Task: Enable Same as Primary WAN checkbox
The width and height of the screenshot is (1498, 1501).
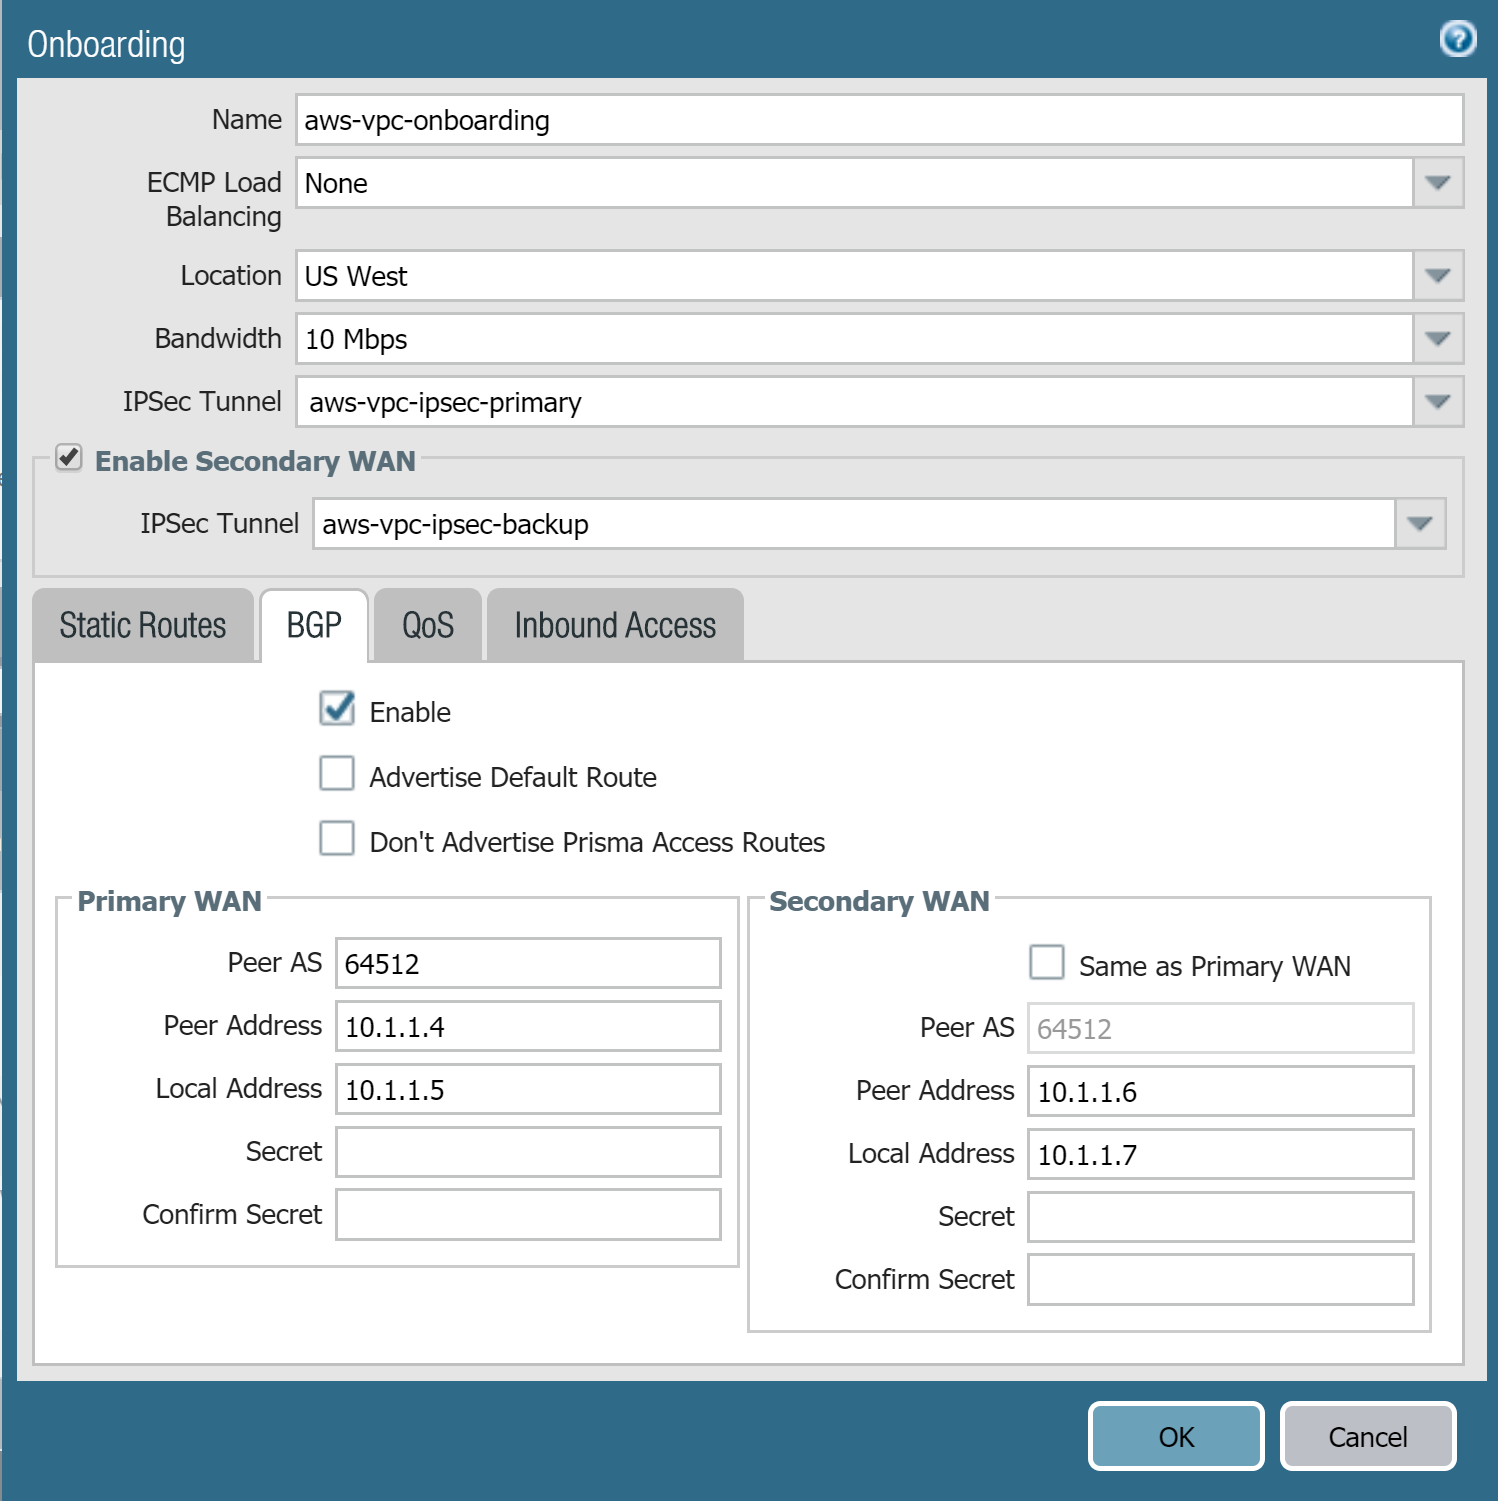Action: pyautogui.click(x=1047, y=963)
